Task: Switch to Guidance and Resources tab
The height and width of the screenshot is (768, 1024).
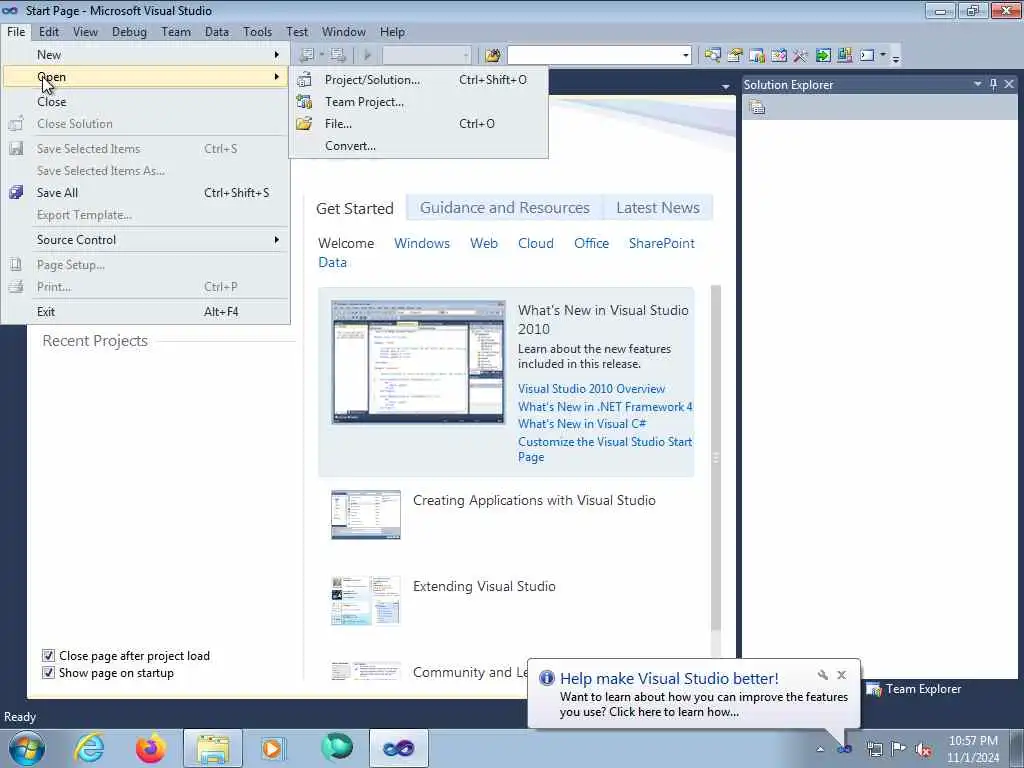Action: 504,208
